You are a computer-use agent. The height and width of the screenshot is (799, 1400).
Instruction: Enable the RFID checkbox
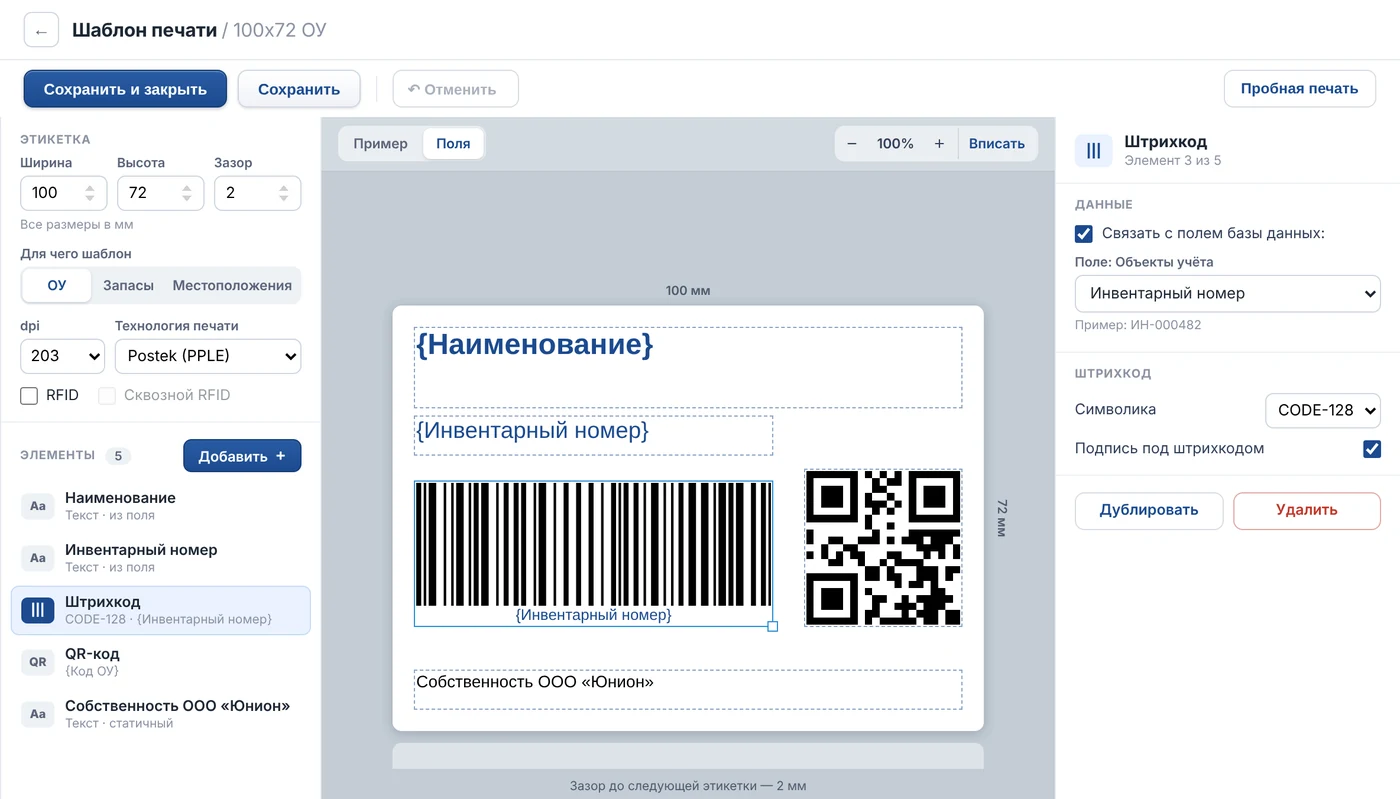(29, 396)
